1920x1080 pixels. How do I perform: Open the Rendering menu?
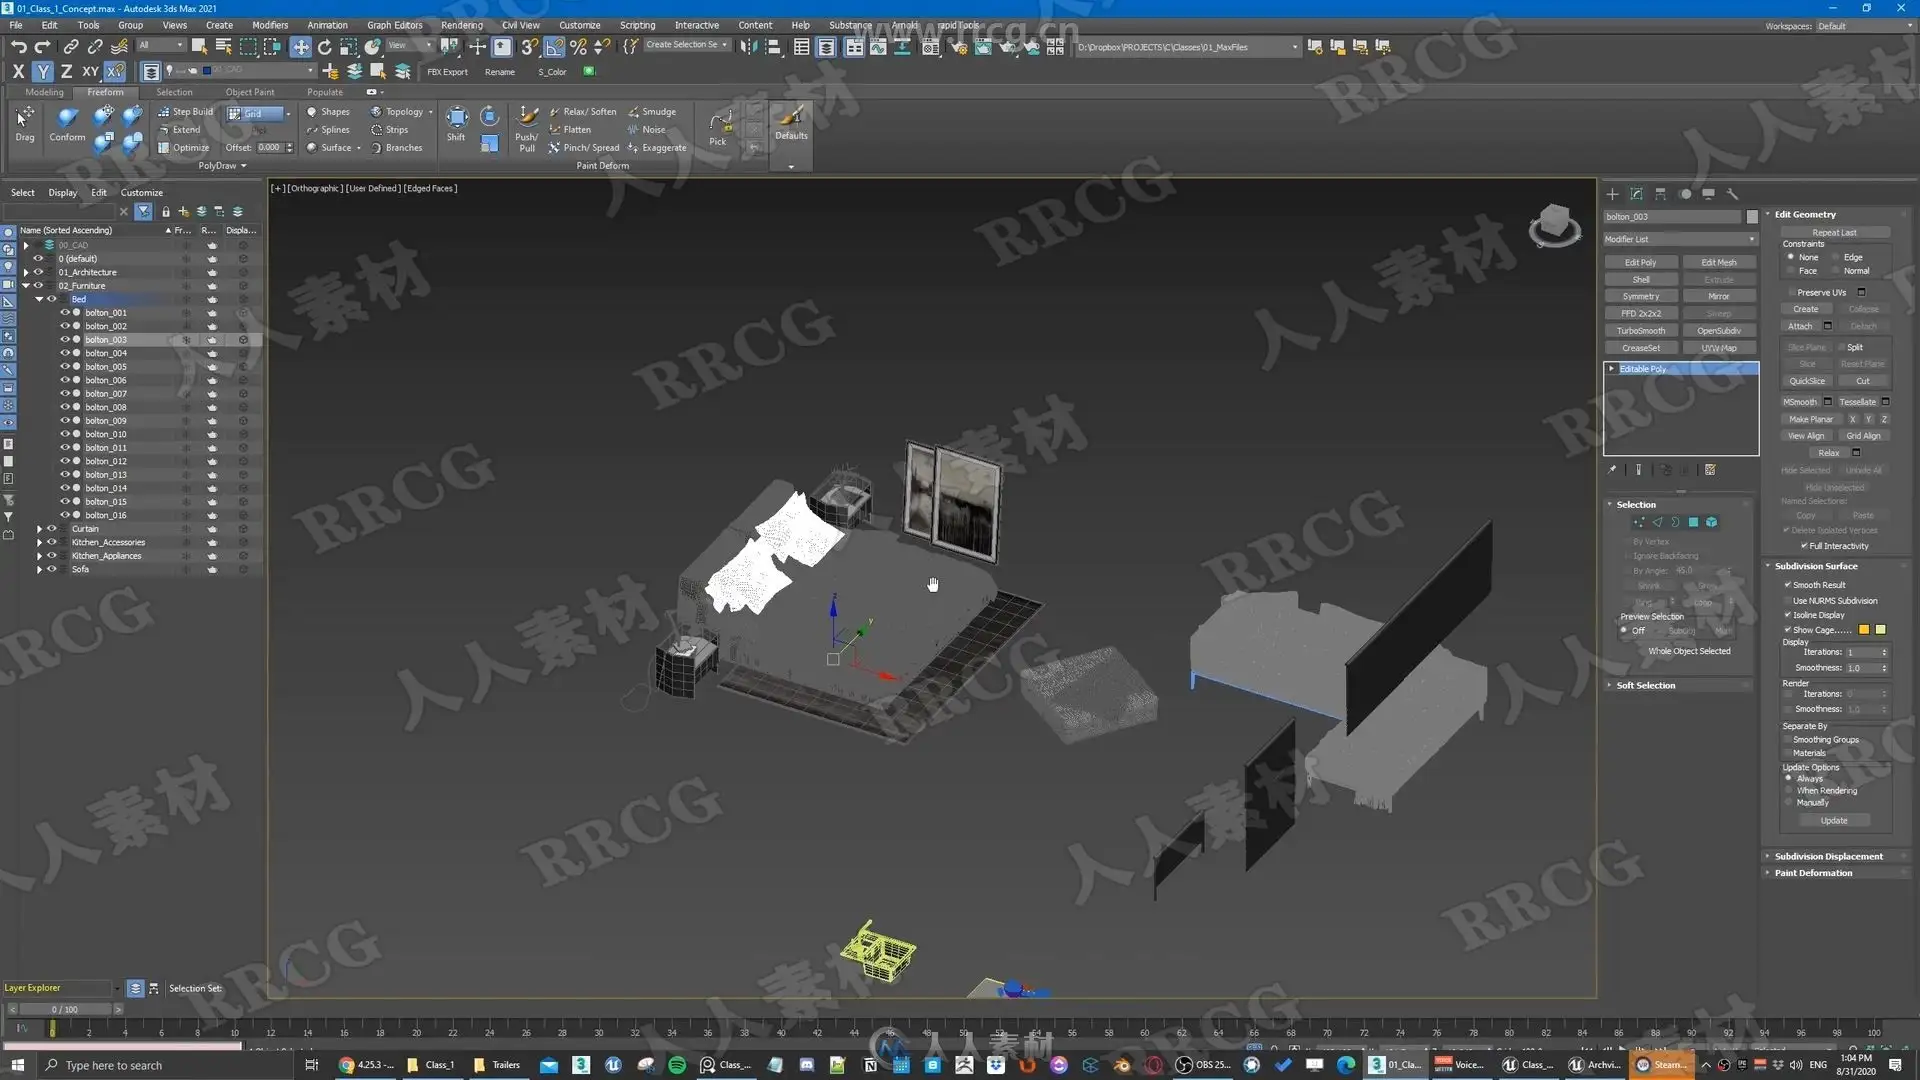click(461, 25)
